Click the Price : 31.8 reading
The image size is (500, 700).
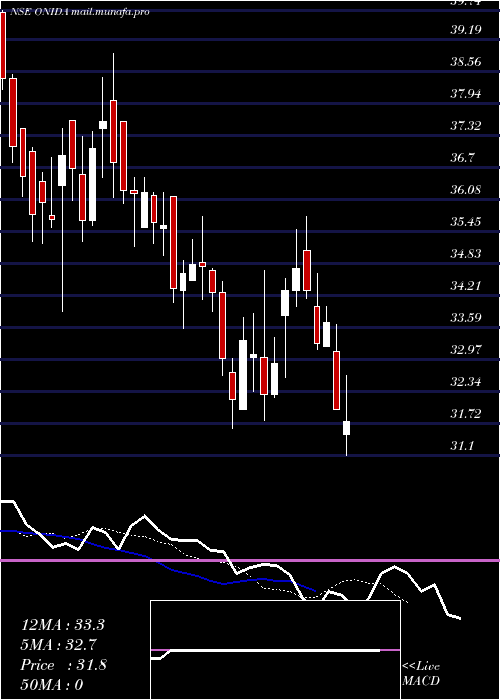(63, 665)
